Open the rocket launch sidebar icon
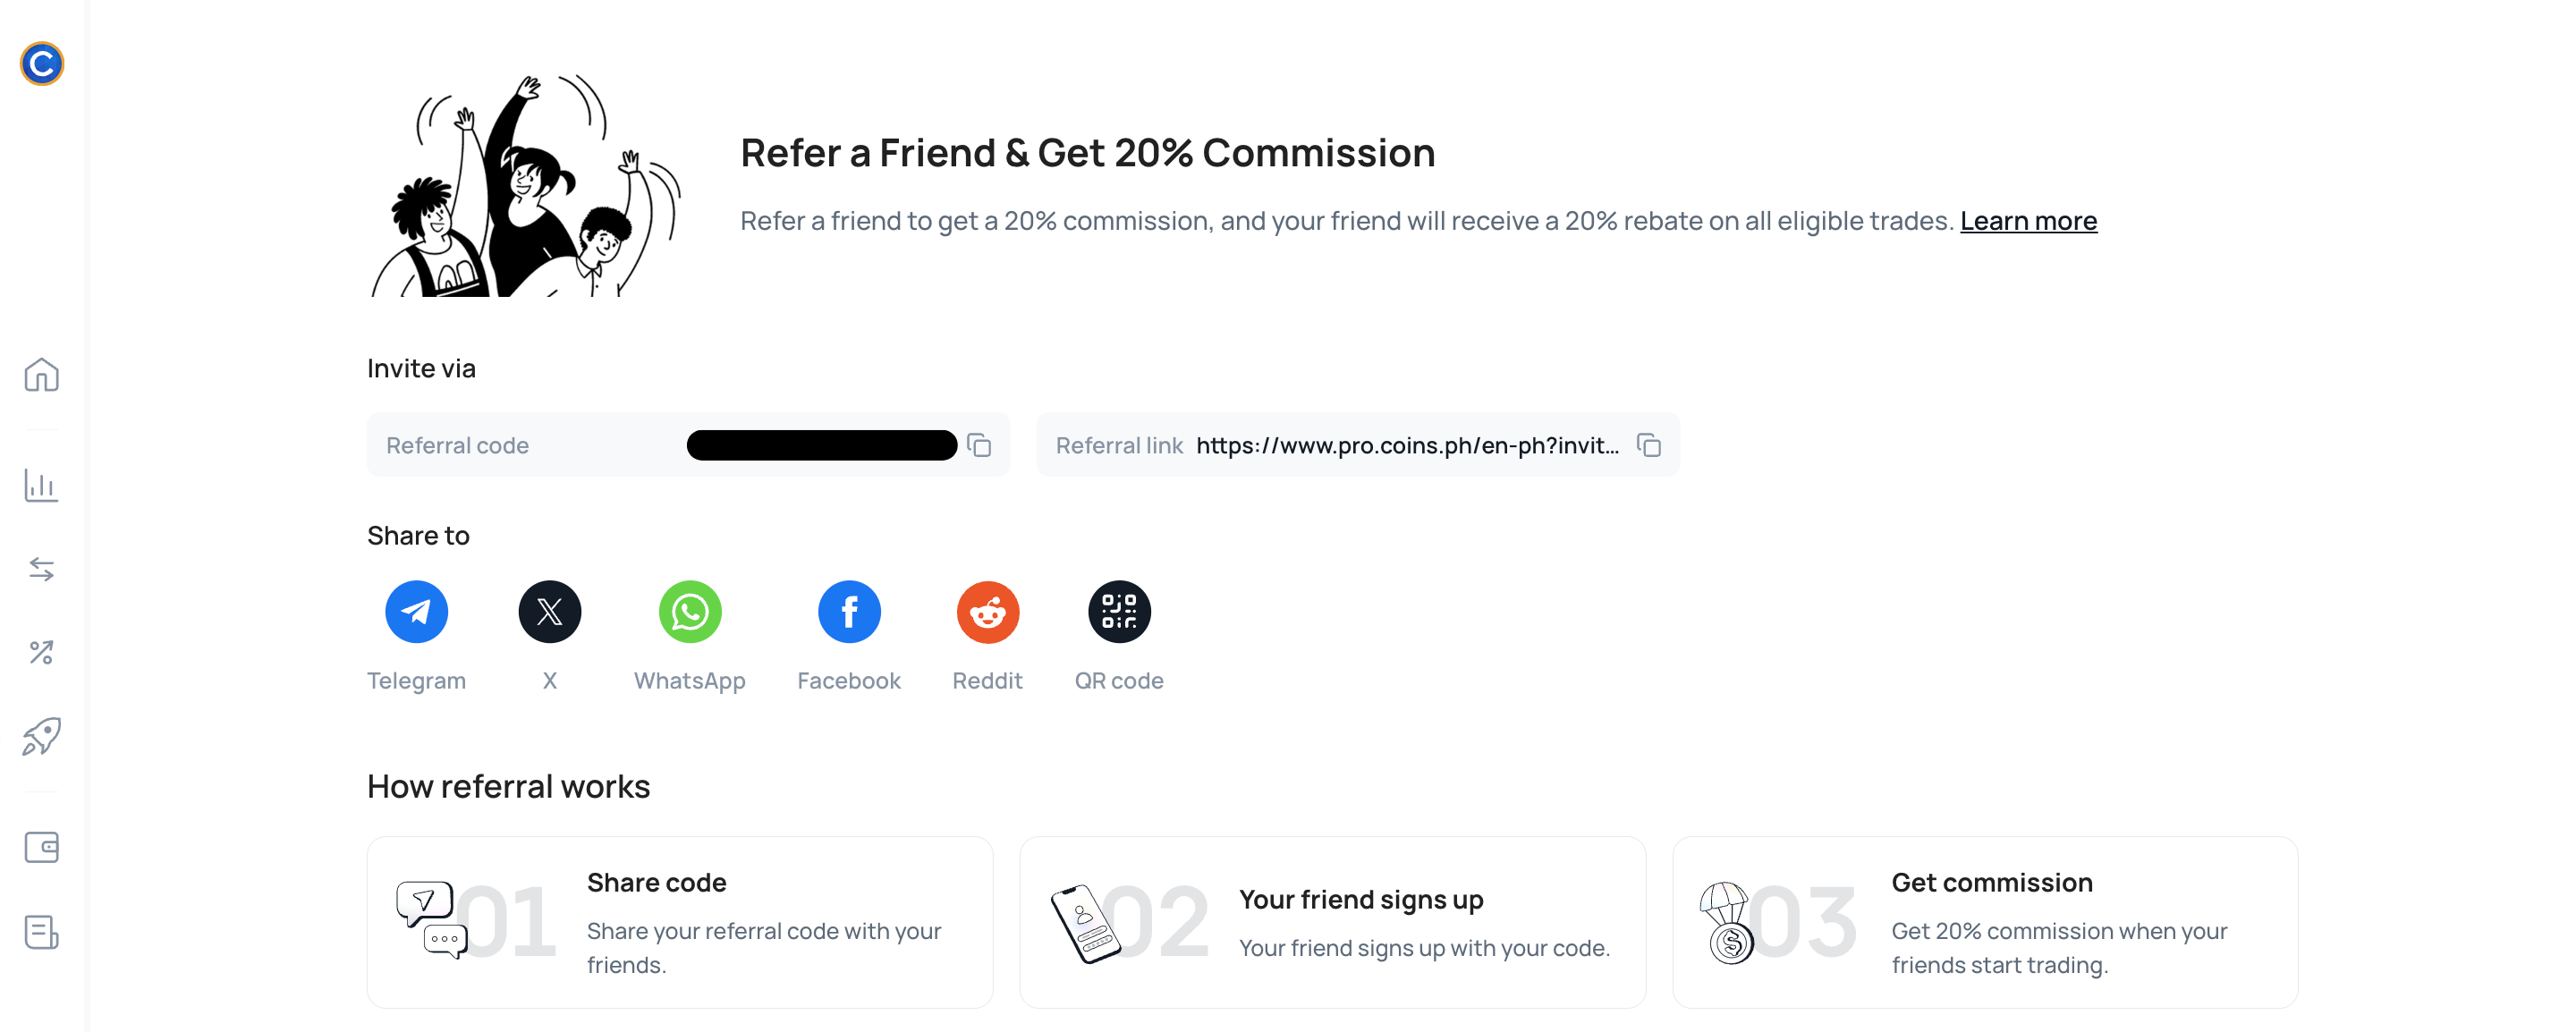Viewport: 2576px width, 1032px height. tap(42, 736)
